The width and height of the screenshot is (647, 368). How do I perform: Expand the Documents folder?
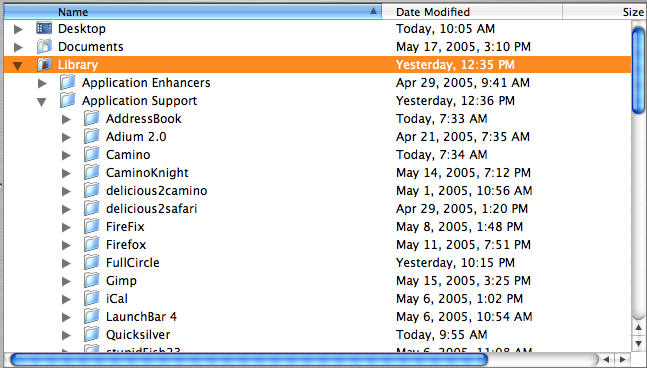[x=18, y=47]
